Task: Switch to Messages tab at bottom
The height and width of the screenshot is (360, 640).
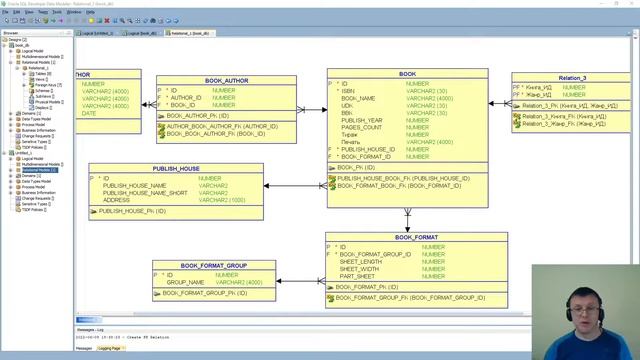Action: (84, 349)
